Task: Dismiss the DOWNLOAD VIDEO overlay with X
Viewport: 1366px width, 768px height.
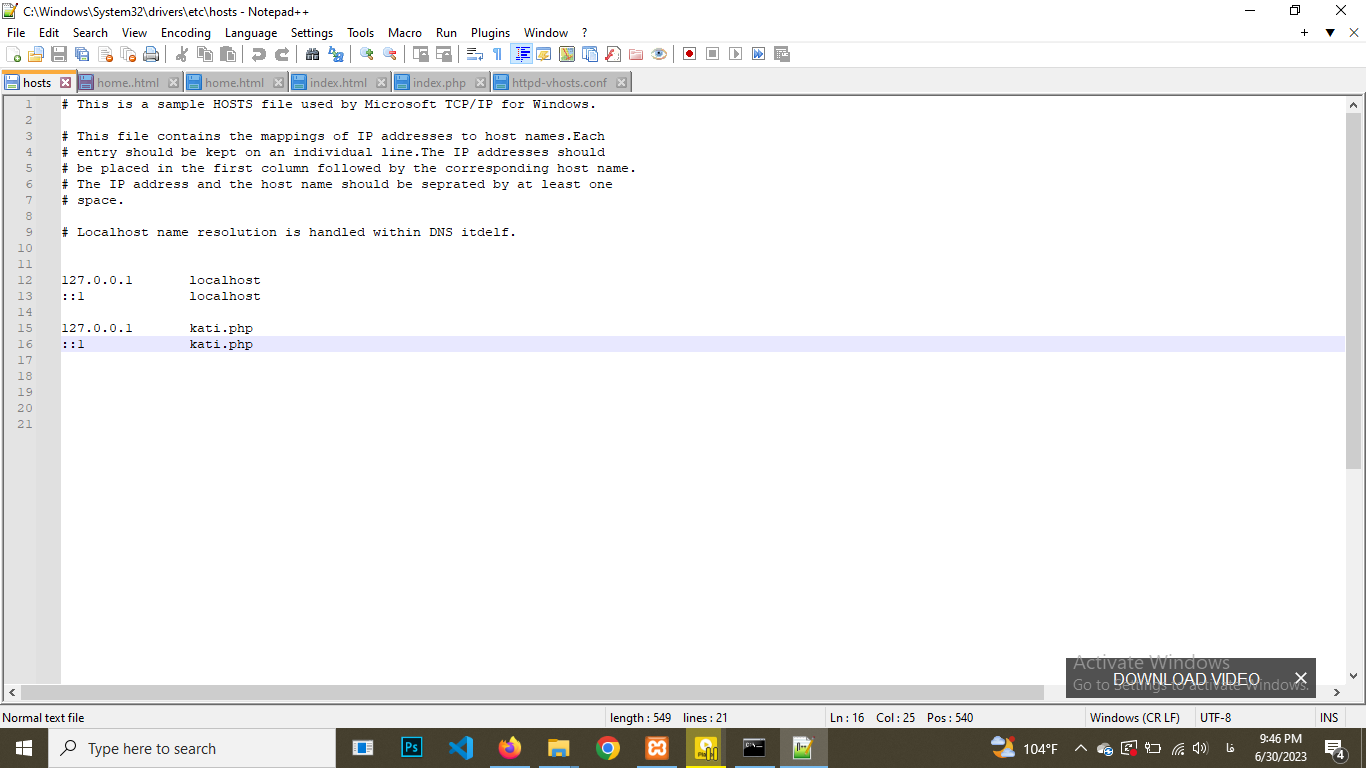Action: click(1300, 679)
